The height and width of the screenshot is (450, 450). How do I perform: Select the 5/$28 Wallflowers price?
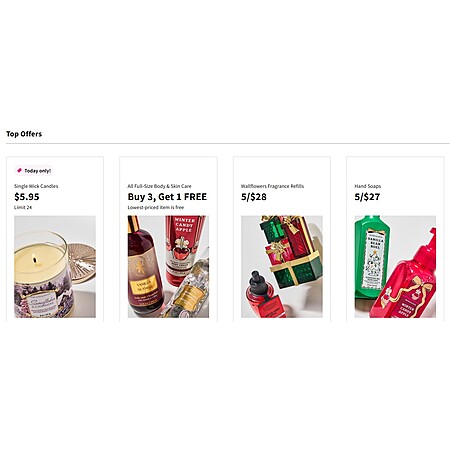click(x=254, y=197)
